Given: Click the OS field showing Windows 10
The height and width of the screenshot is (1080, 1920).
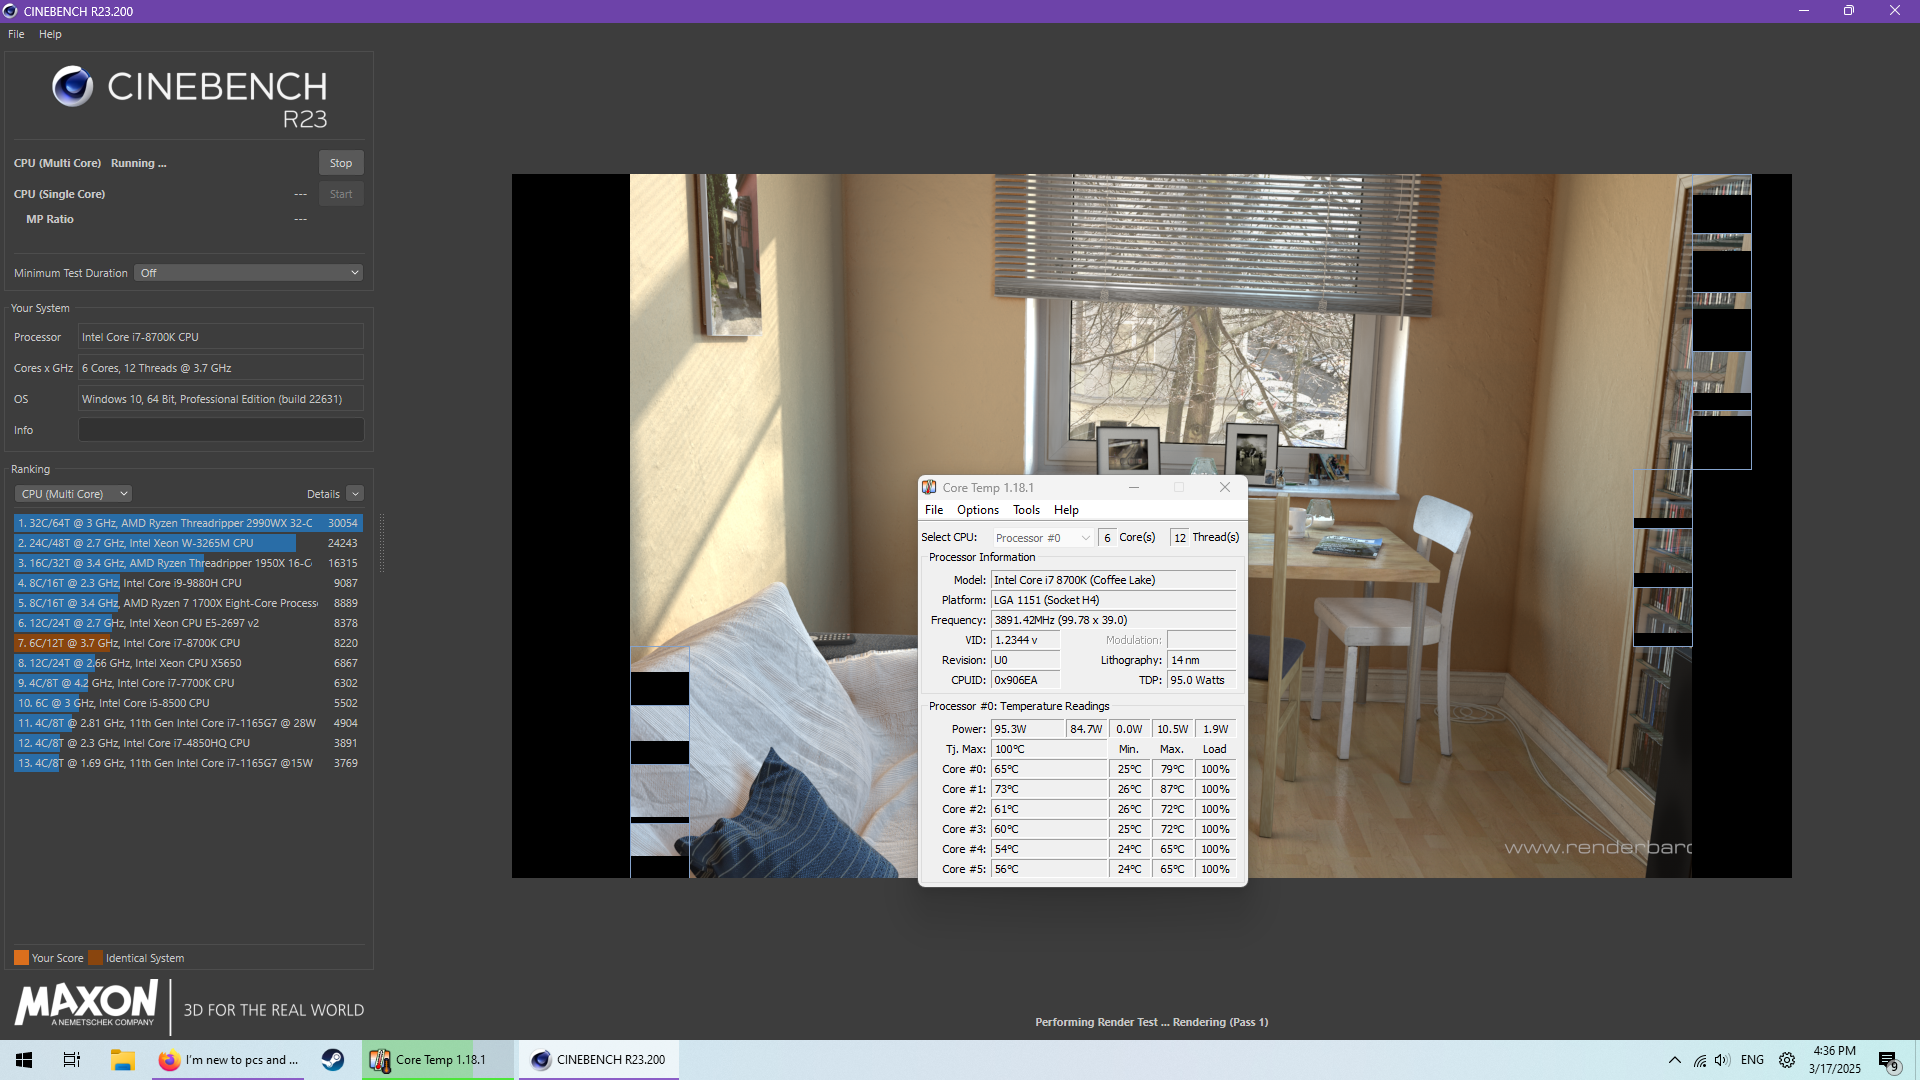Looking at the screenshot, I should (x=221, y=399).
